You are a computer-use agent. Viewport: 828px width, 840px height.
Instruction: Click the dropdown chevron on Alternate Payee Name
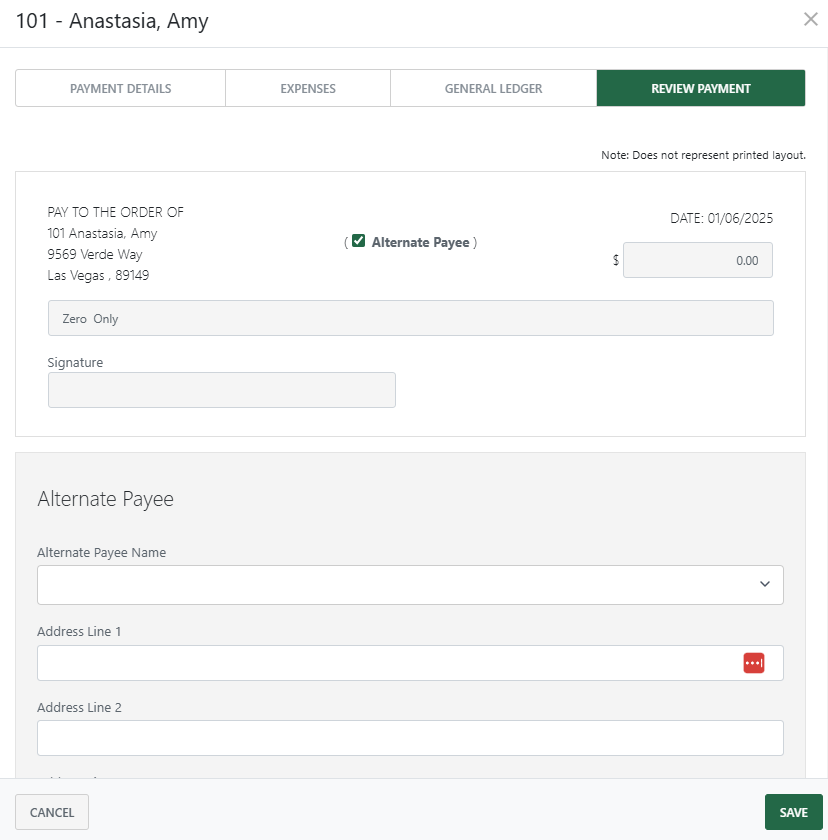[765, 584]
